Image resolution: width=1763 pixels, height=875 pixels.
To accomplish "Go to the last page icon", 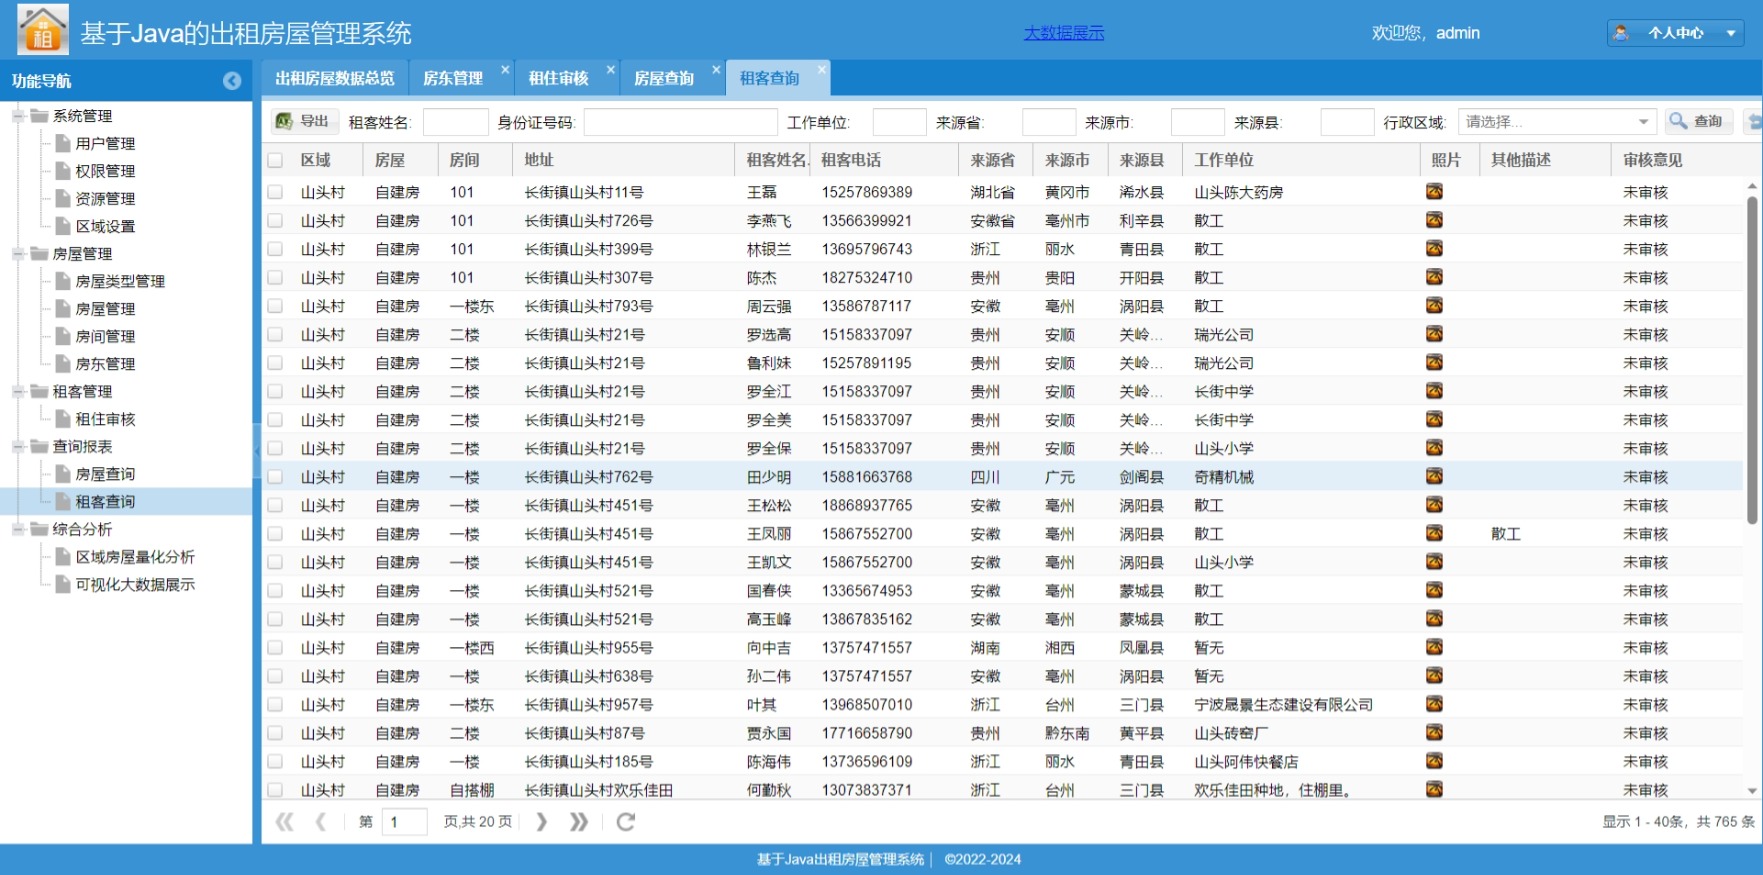I will tap(579, 822).
